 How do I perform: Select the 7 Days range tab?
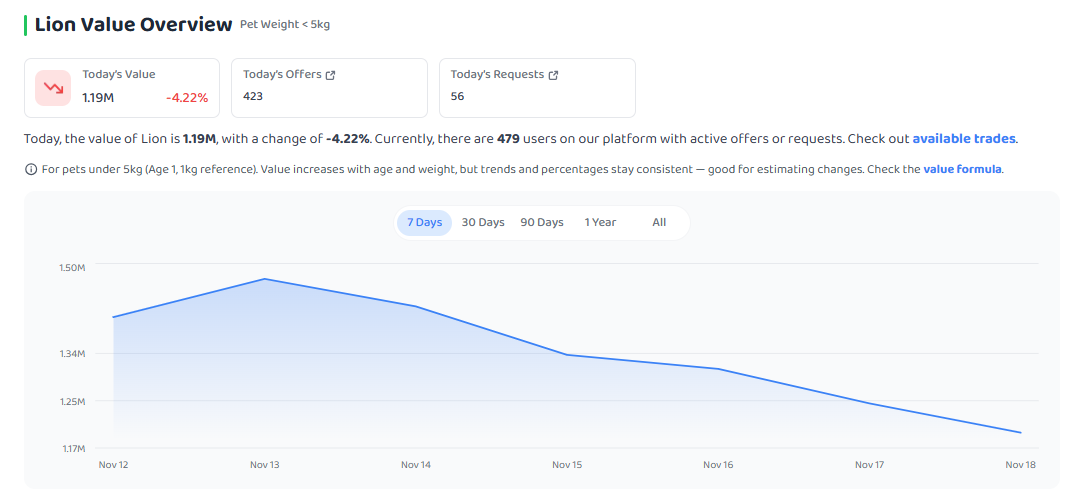click(424, 223)
